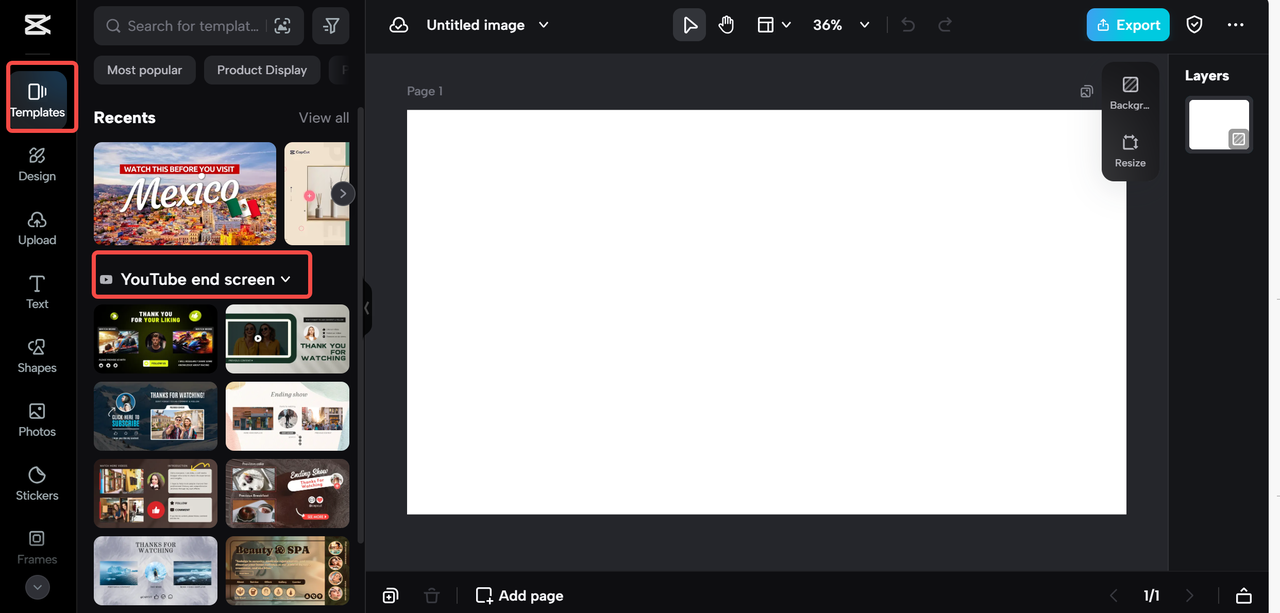Click the Page 1 label

click(425, 91)
